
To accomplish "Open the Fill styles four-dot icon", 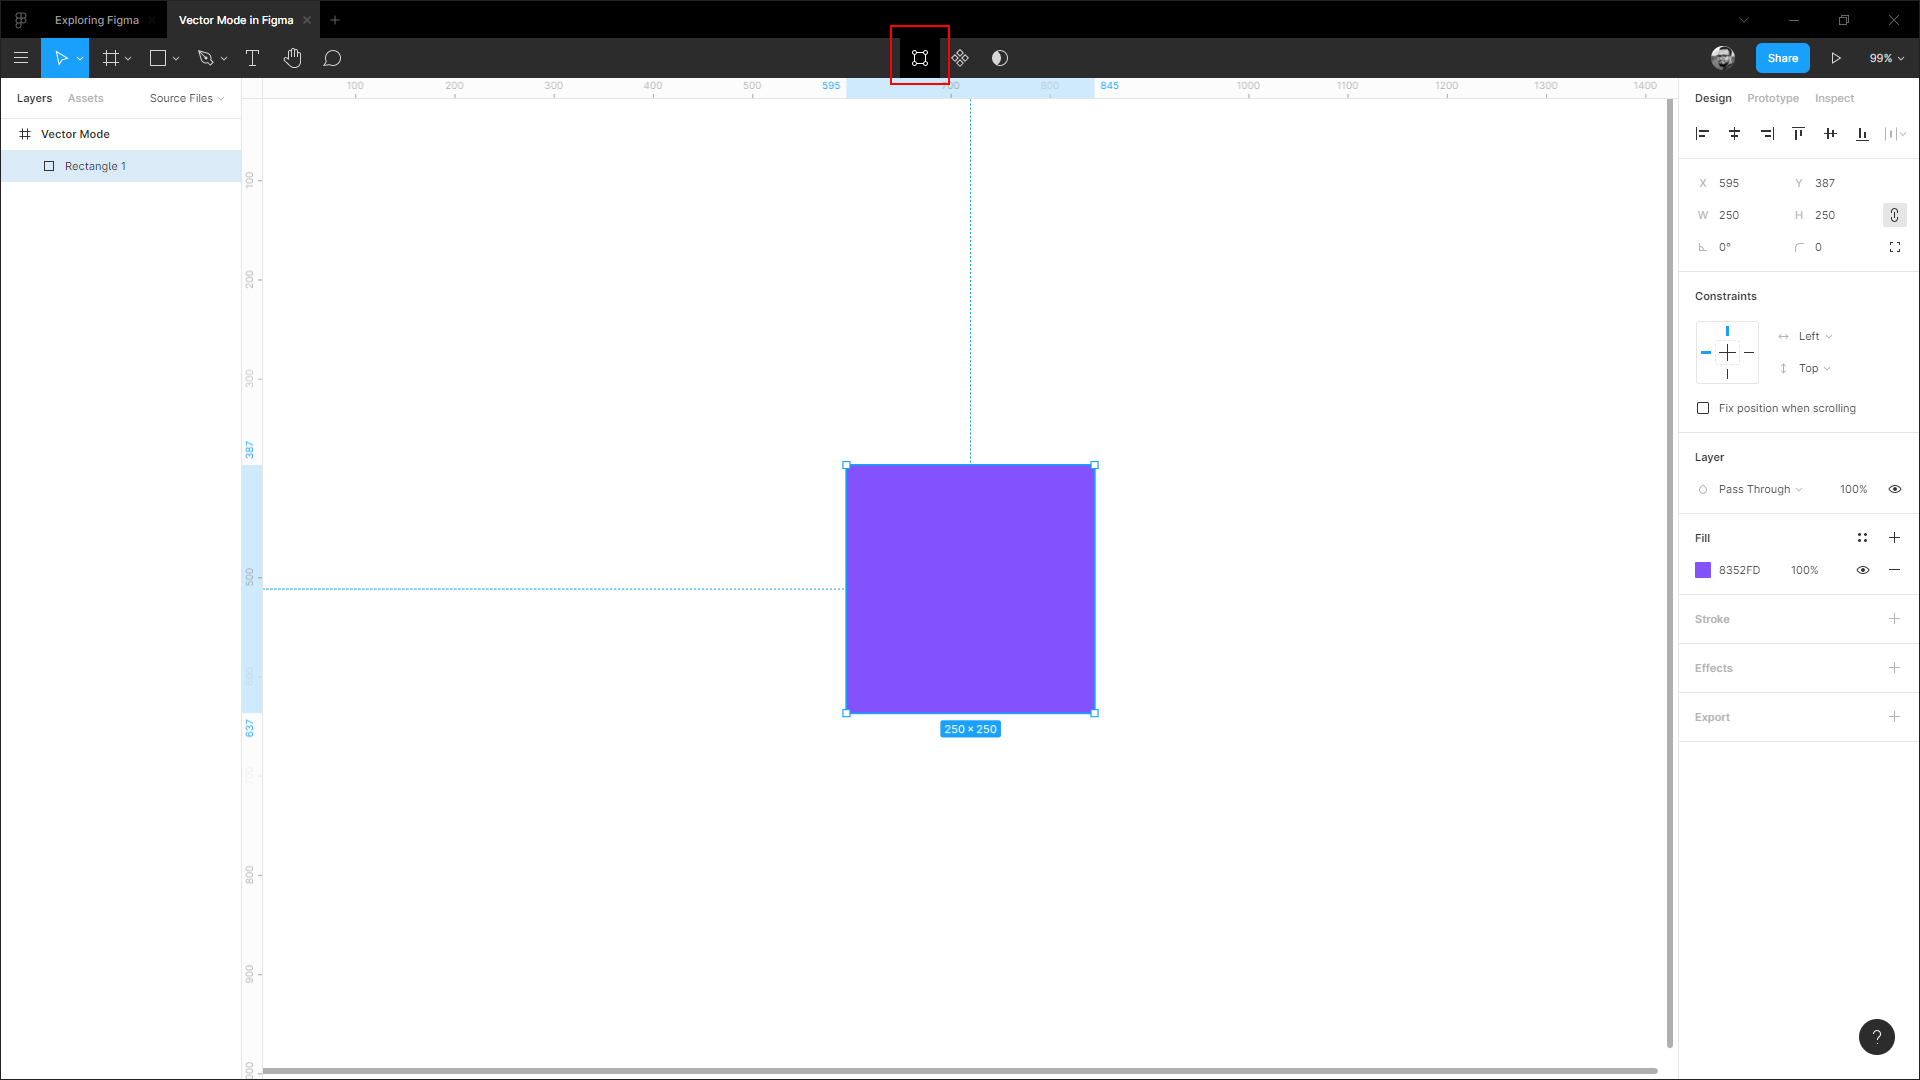I will coord(1862,538).
